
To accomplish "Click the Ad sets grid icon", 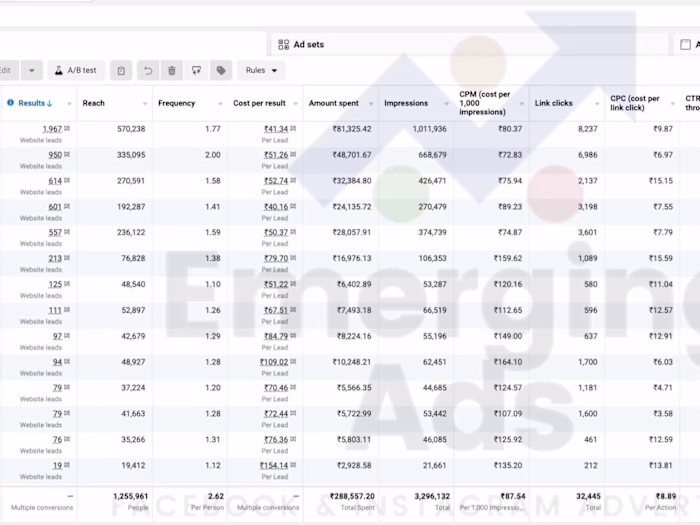I will click(283, 45).
